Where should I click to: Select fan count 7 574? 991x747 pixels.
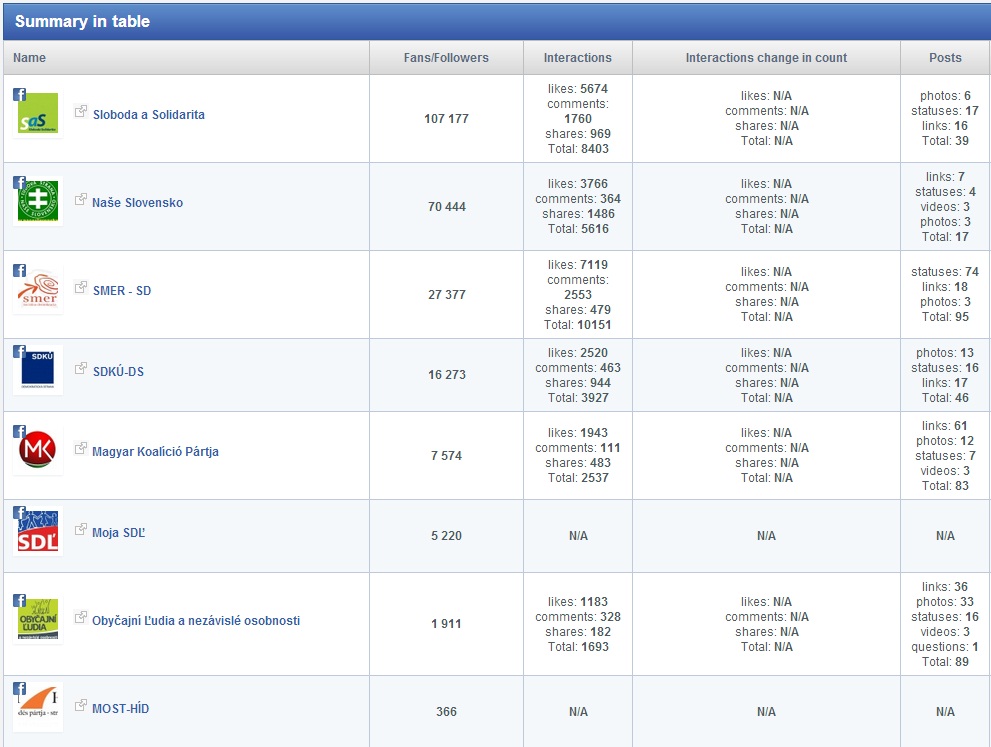click(x=446, y=455)
